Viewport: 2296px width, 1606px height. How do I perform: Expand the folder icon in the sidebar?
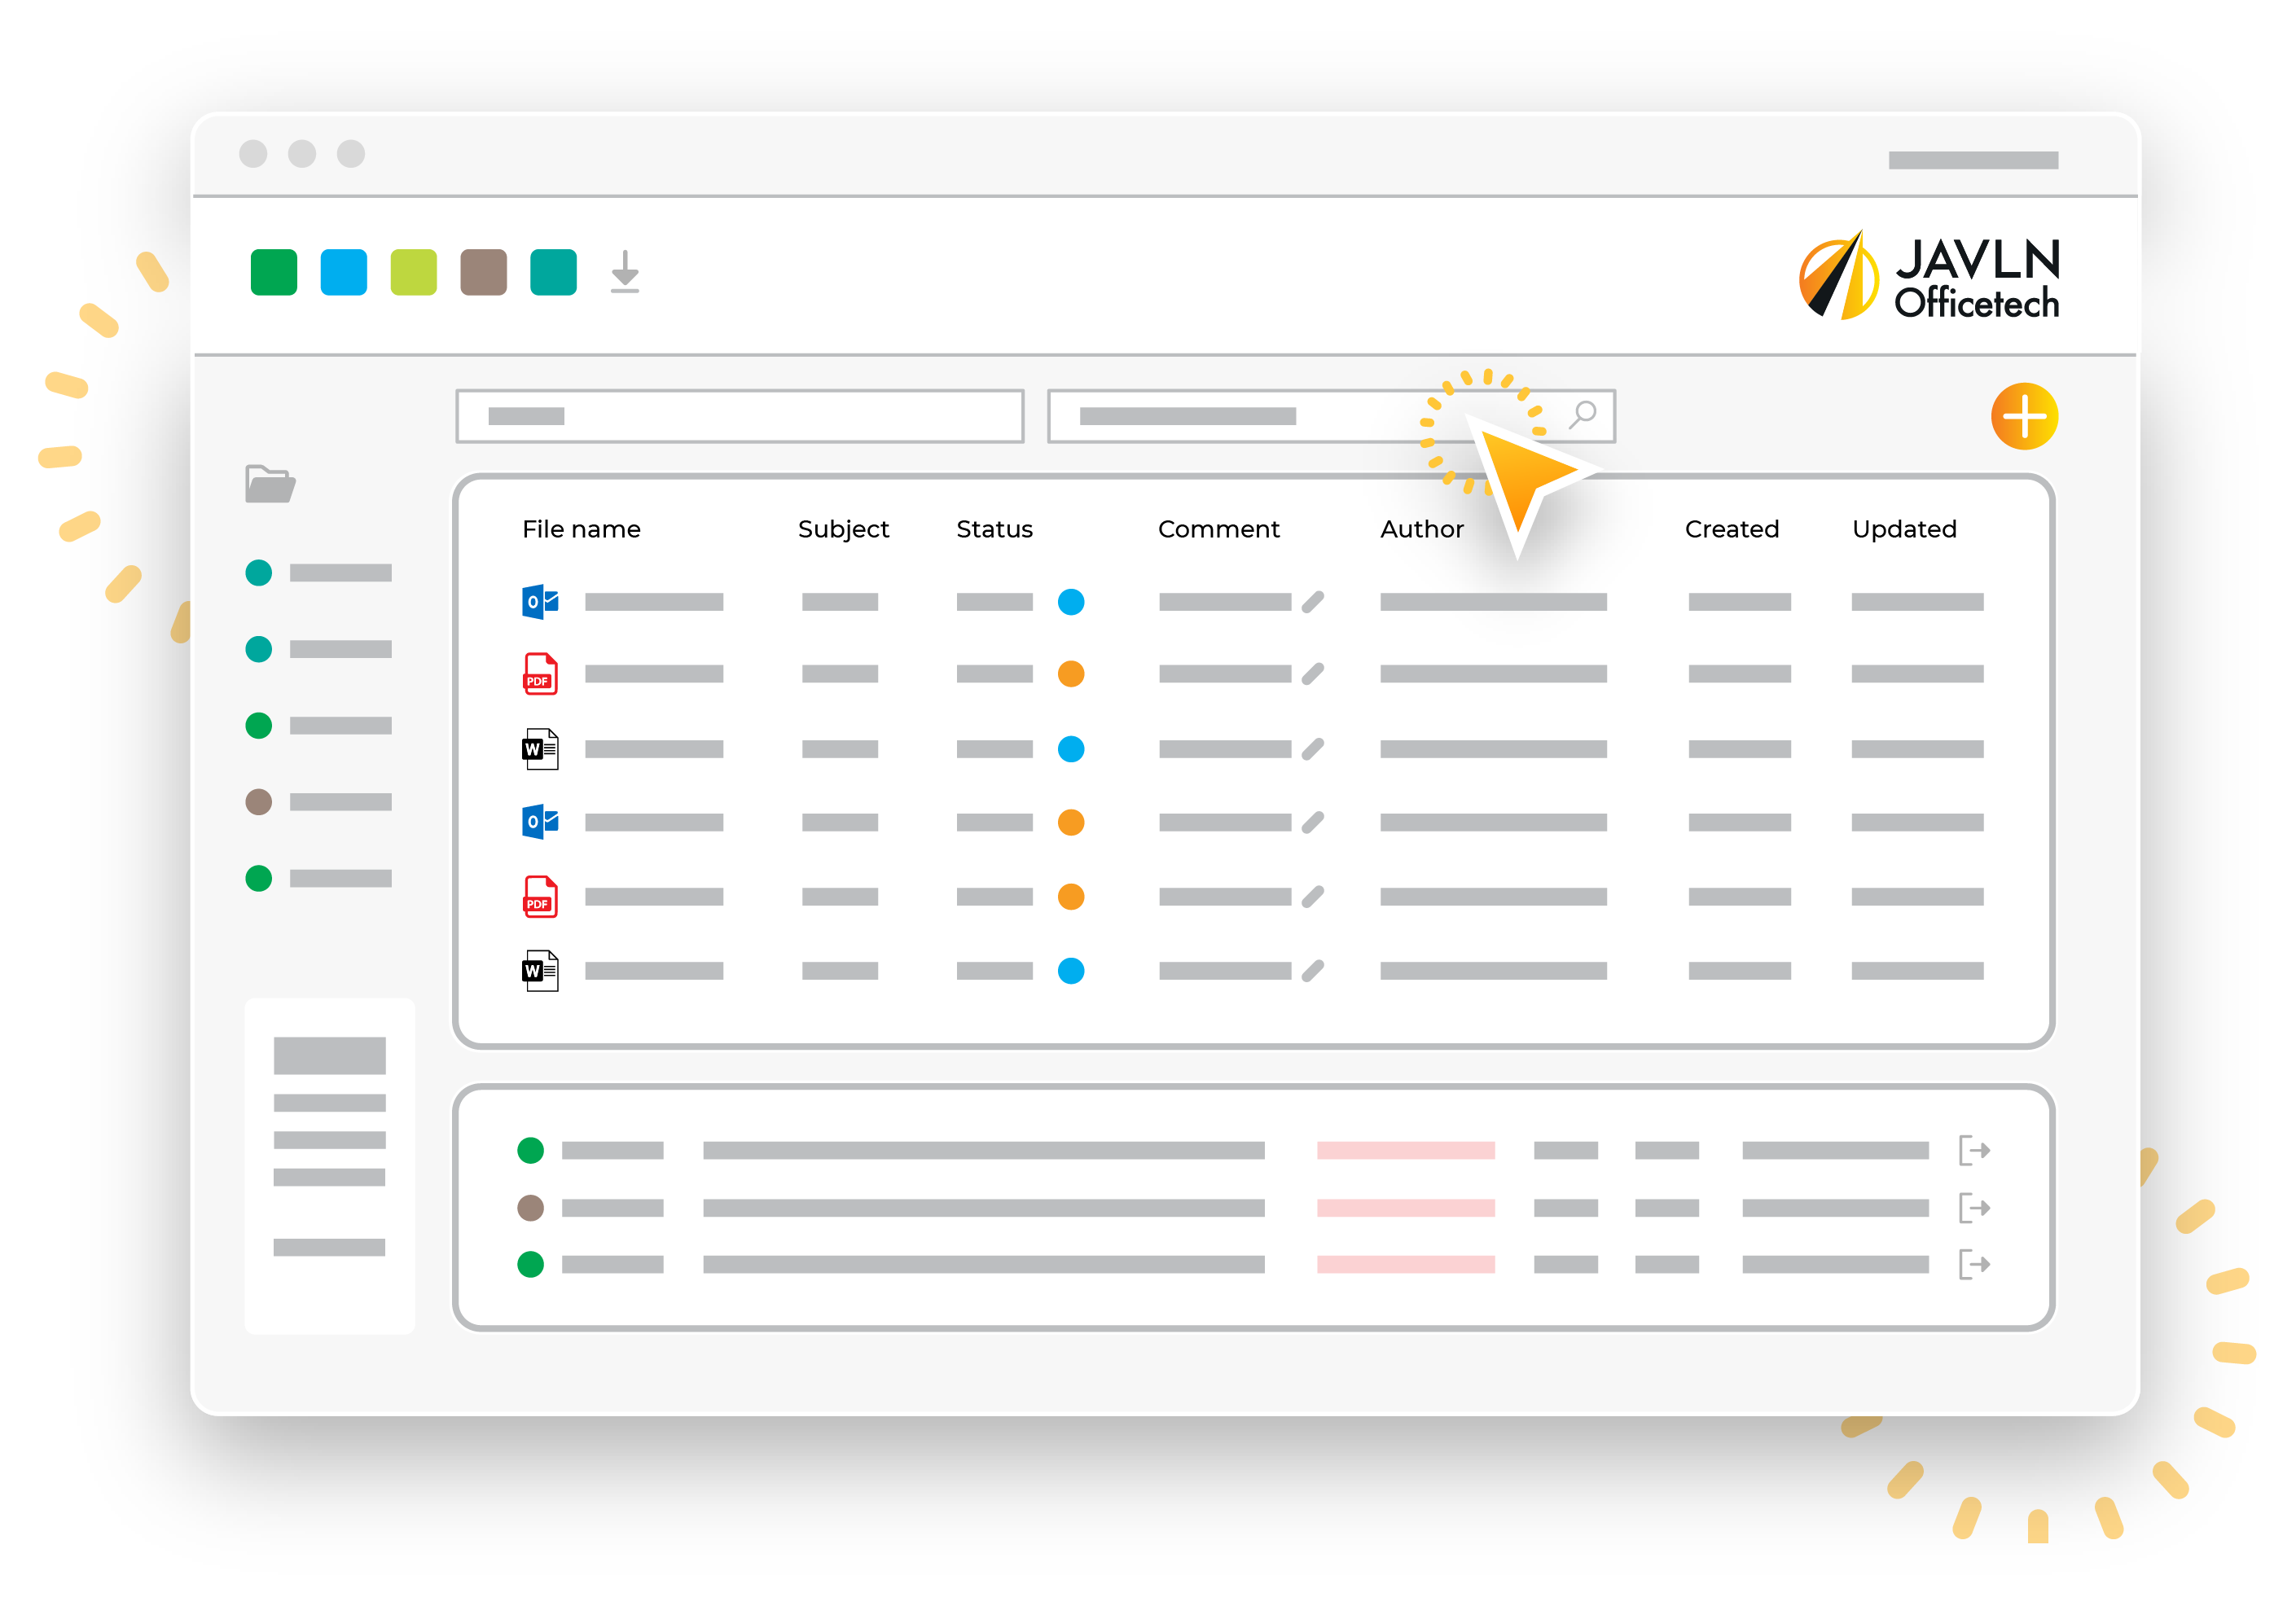click(x=269, y=485)
